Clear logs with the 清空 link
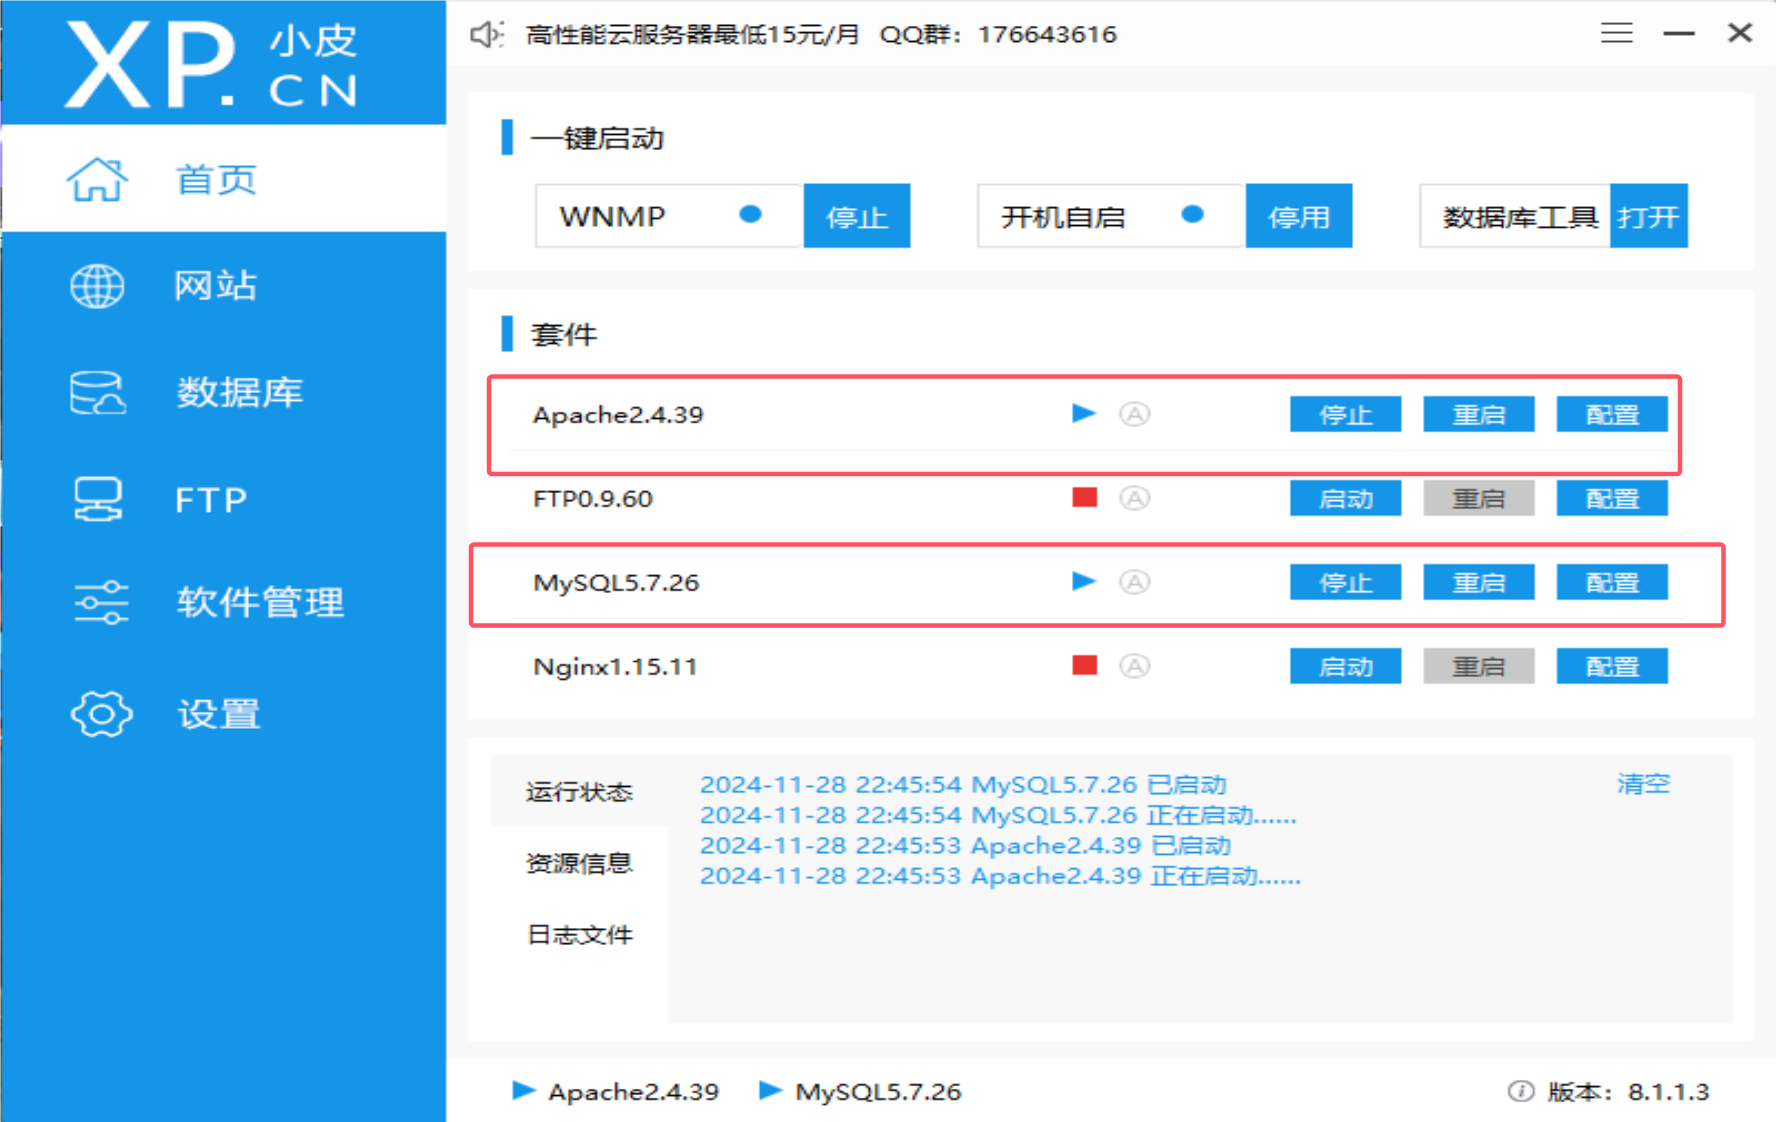This screenshot has width=1776, height=1122. [x=1643, y=784]
